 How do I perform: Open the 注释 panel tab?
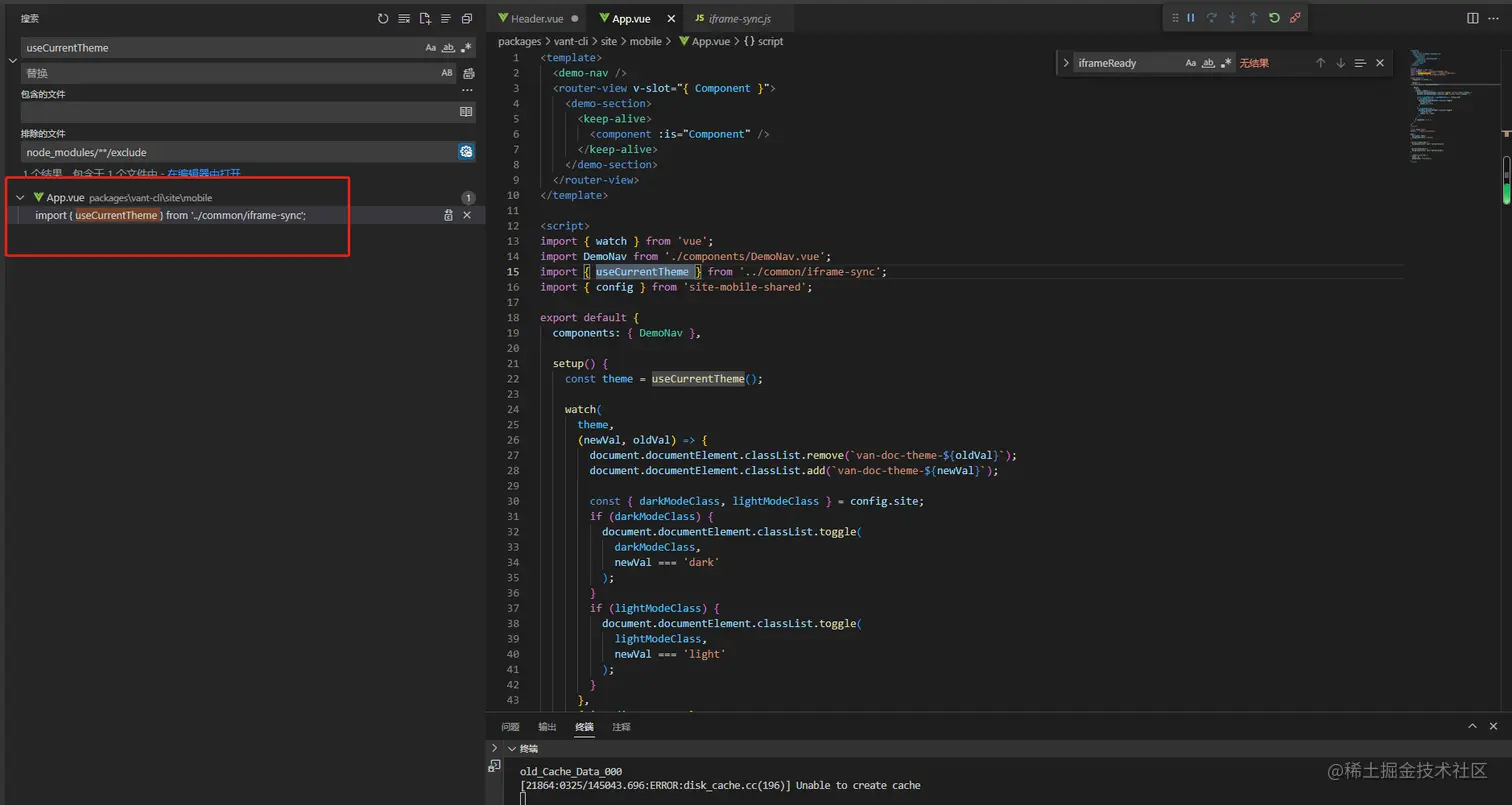tap(621, 727)
